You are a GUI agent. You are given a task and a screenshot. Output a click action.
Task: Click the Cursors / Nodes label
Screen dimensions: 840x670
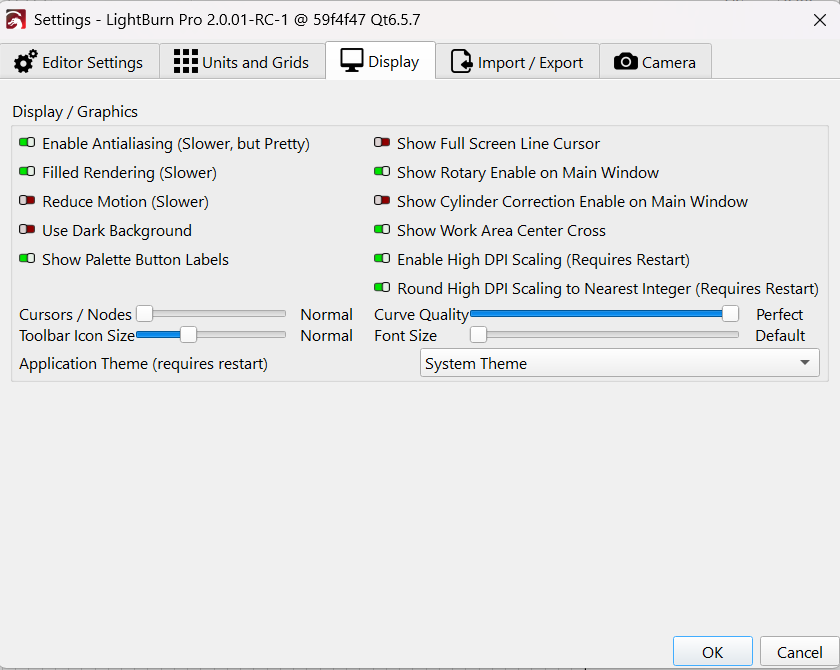click(x=76, y=314)
